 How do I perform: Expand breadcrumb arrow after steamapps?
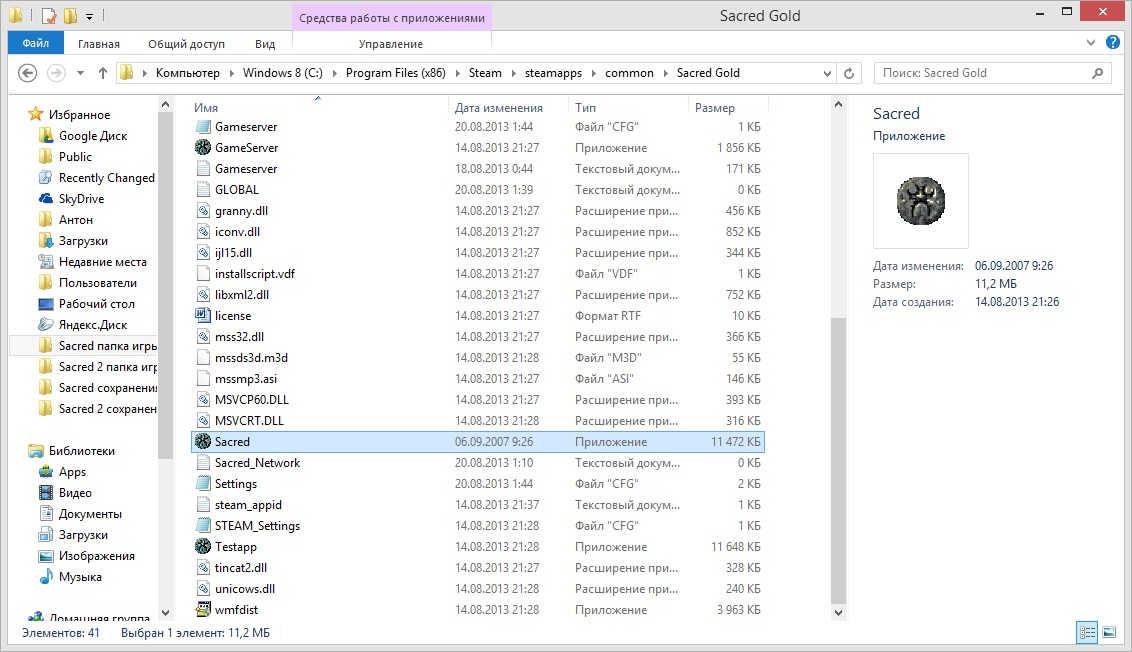(x=593, y=73)
